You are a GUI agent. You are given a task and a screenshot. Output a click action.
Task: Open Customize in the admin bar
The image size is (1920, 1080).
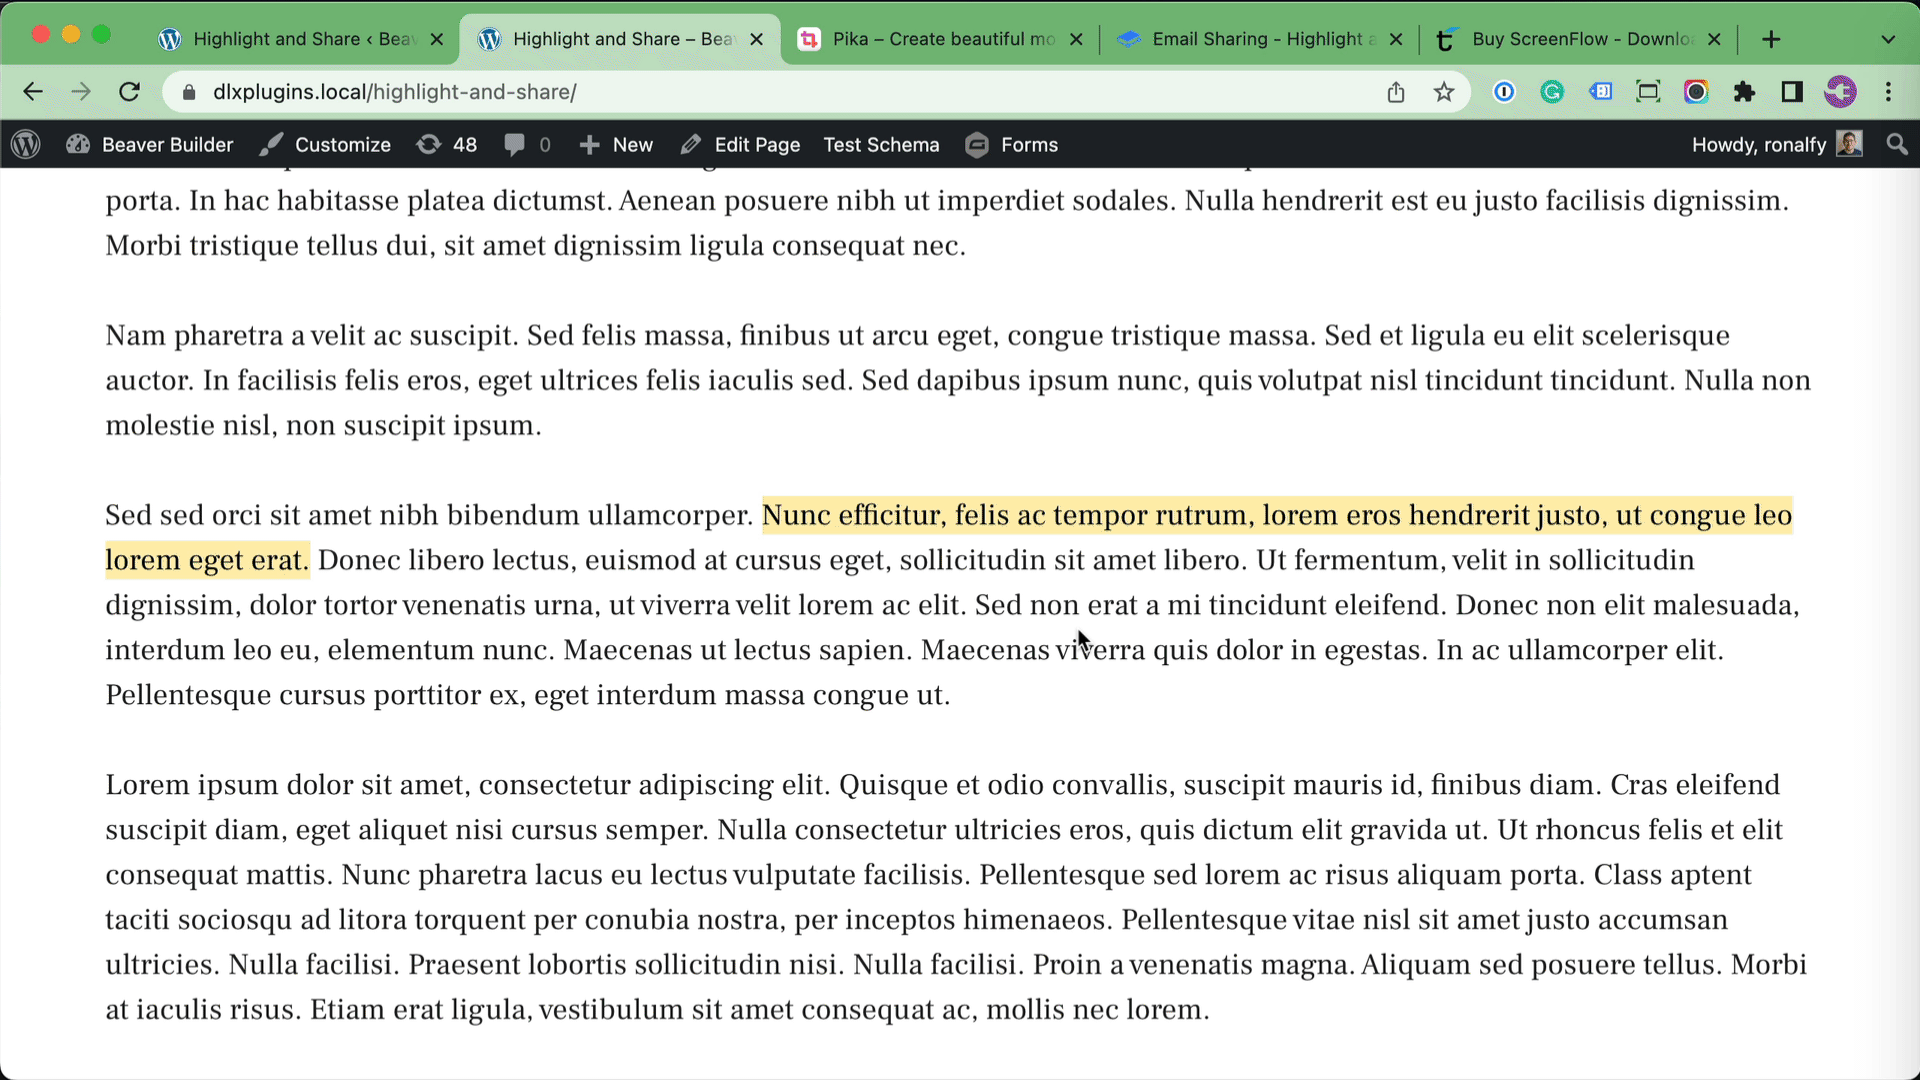tap(325, 145)
